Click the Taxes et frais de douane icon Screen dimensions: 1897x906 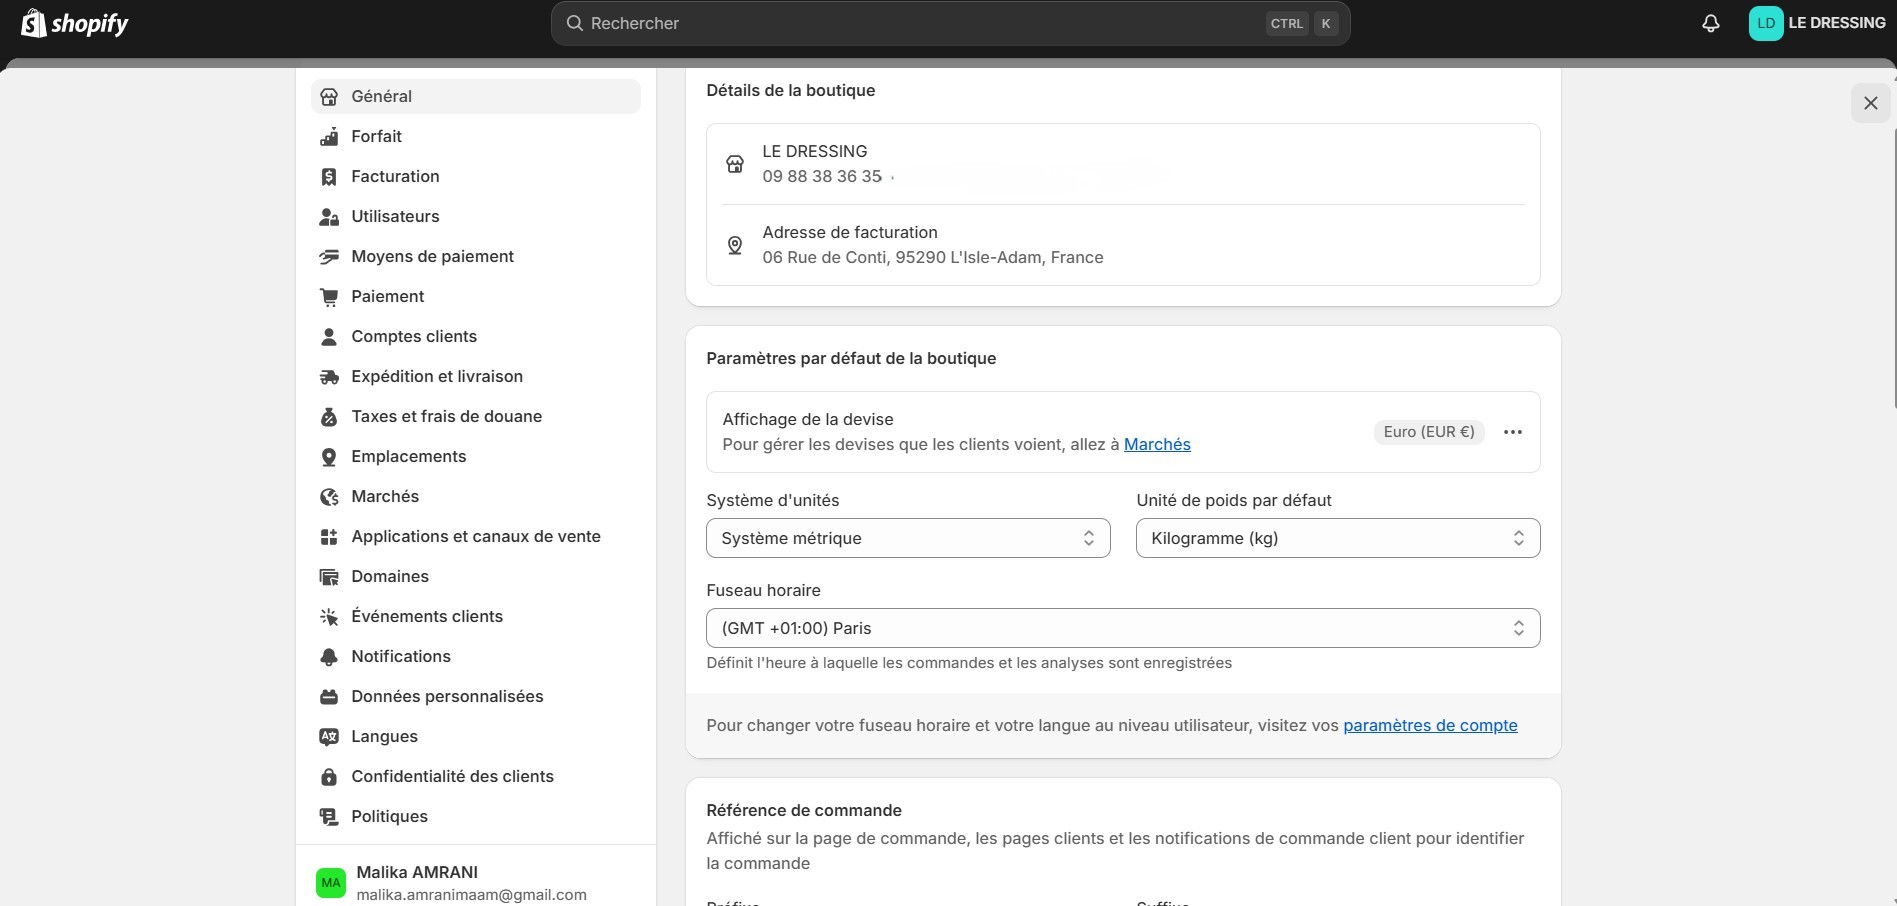[329, 417]
